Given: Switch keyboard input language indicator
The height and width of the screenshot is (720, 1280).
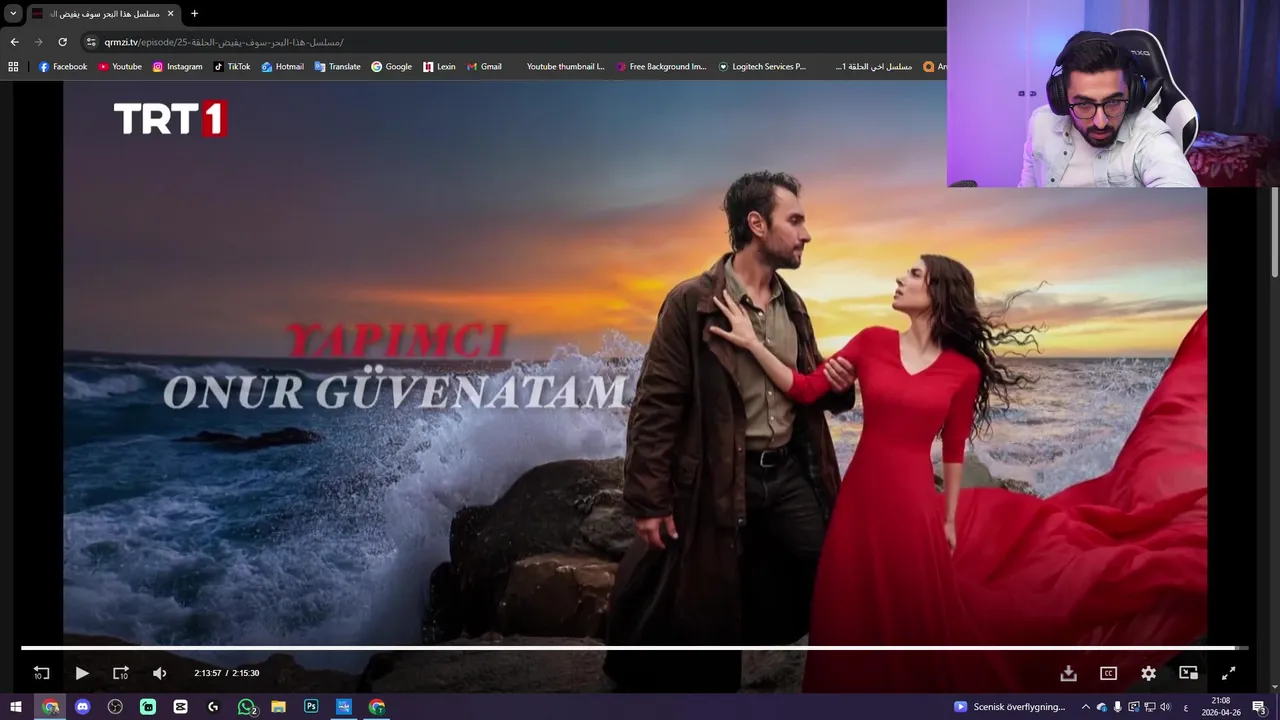Looking at the screenshot, I should pyautogui.click(x=1186, y=707).
